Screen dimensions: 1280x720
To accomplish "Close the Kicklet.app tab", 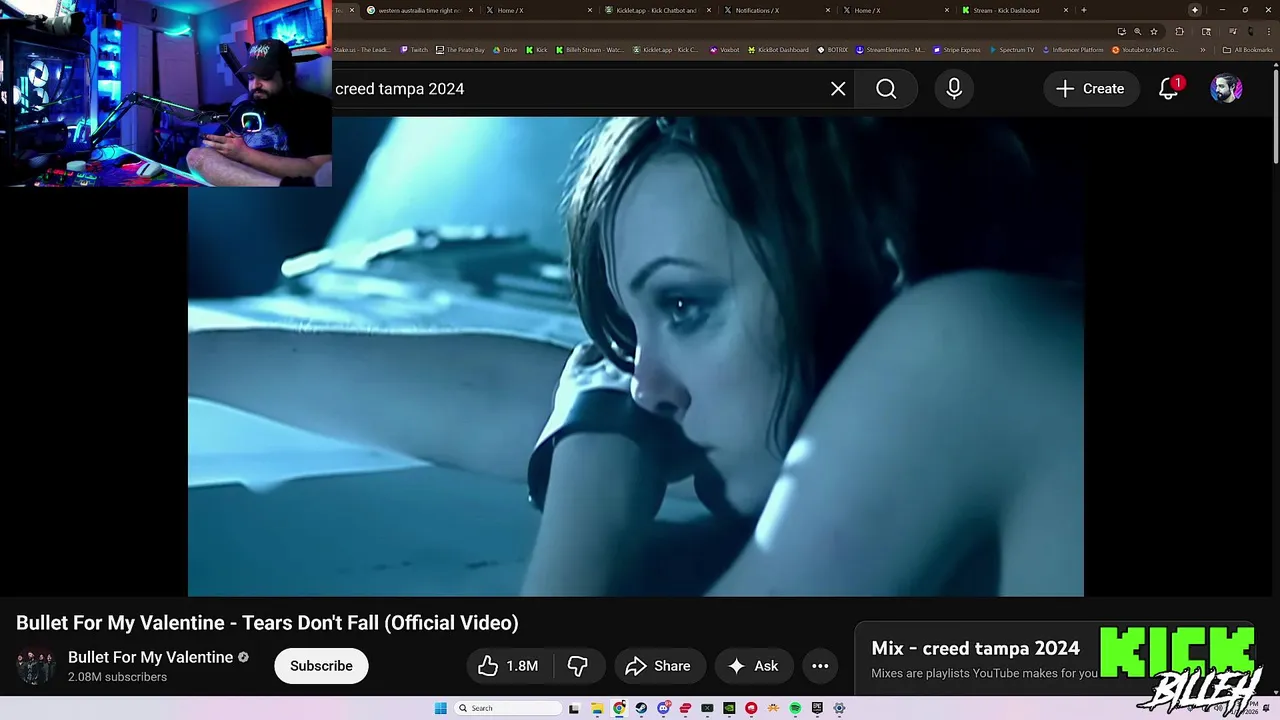I will 709,10.
